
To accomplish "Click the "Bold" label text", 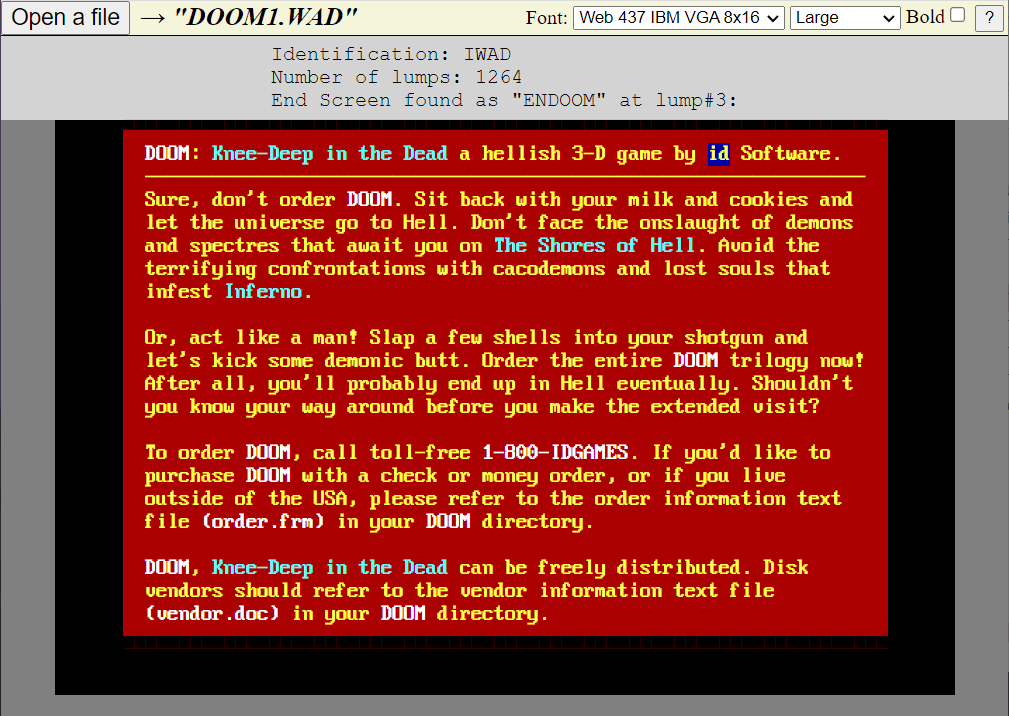I will pos(925,17).
